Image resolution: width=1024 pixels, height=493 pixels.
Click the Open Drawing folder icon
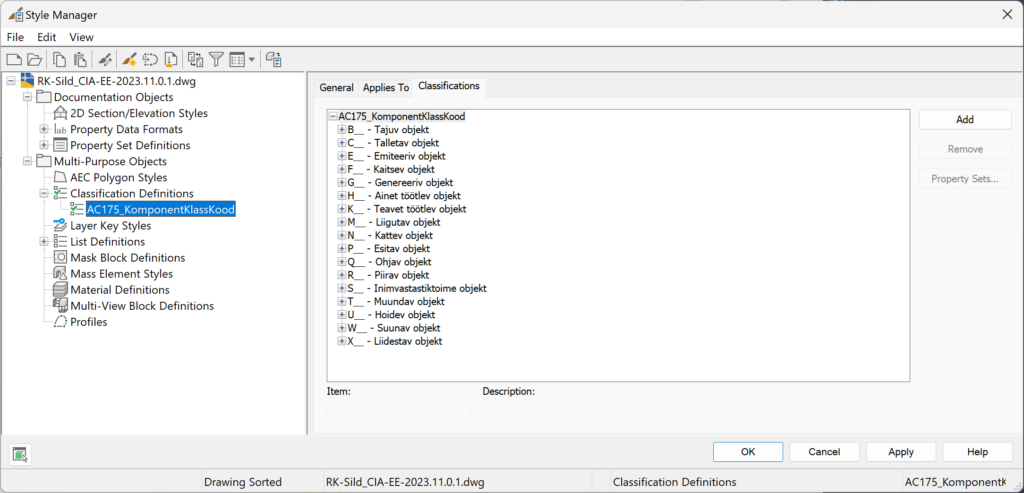point(35,60)
